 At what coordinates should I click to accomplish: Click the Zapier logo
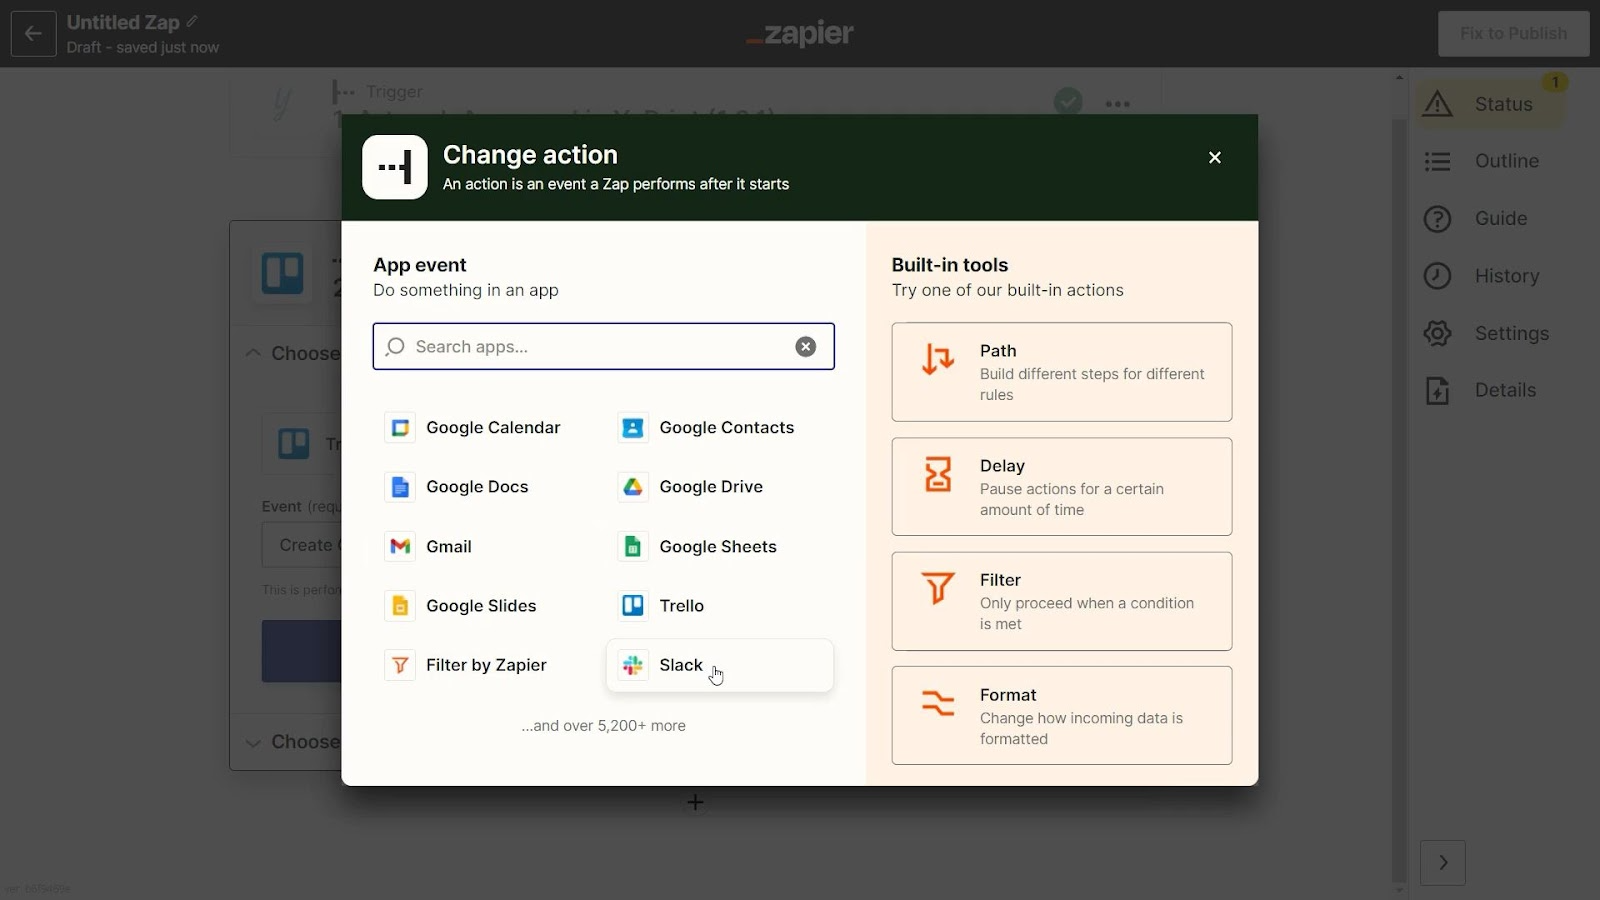point(800,34)
